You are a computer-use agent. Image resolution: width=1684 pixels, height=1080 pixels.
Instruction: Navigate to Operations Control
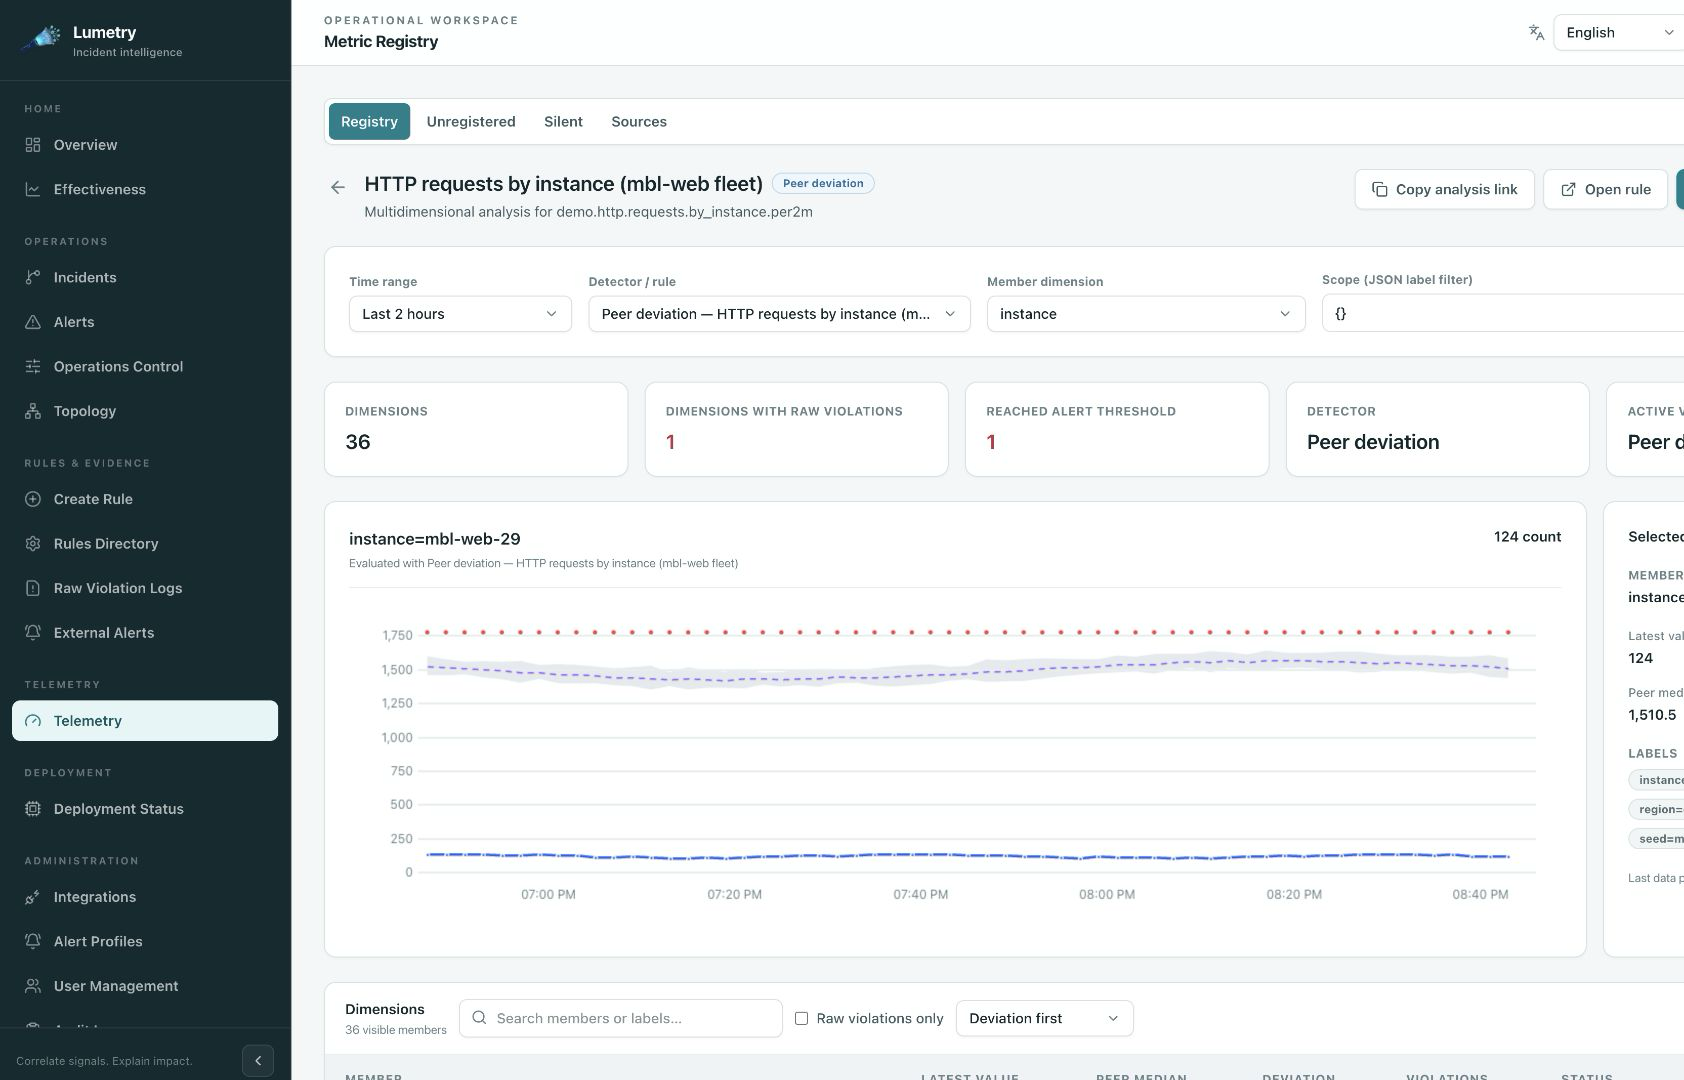pos(145,366)
